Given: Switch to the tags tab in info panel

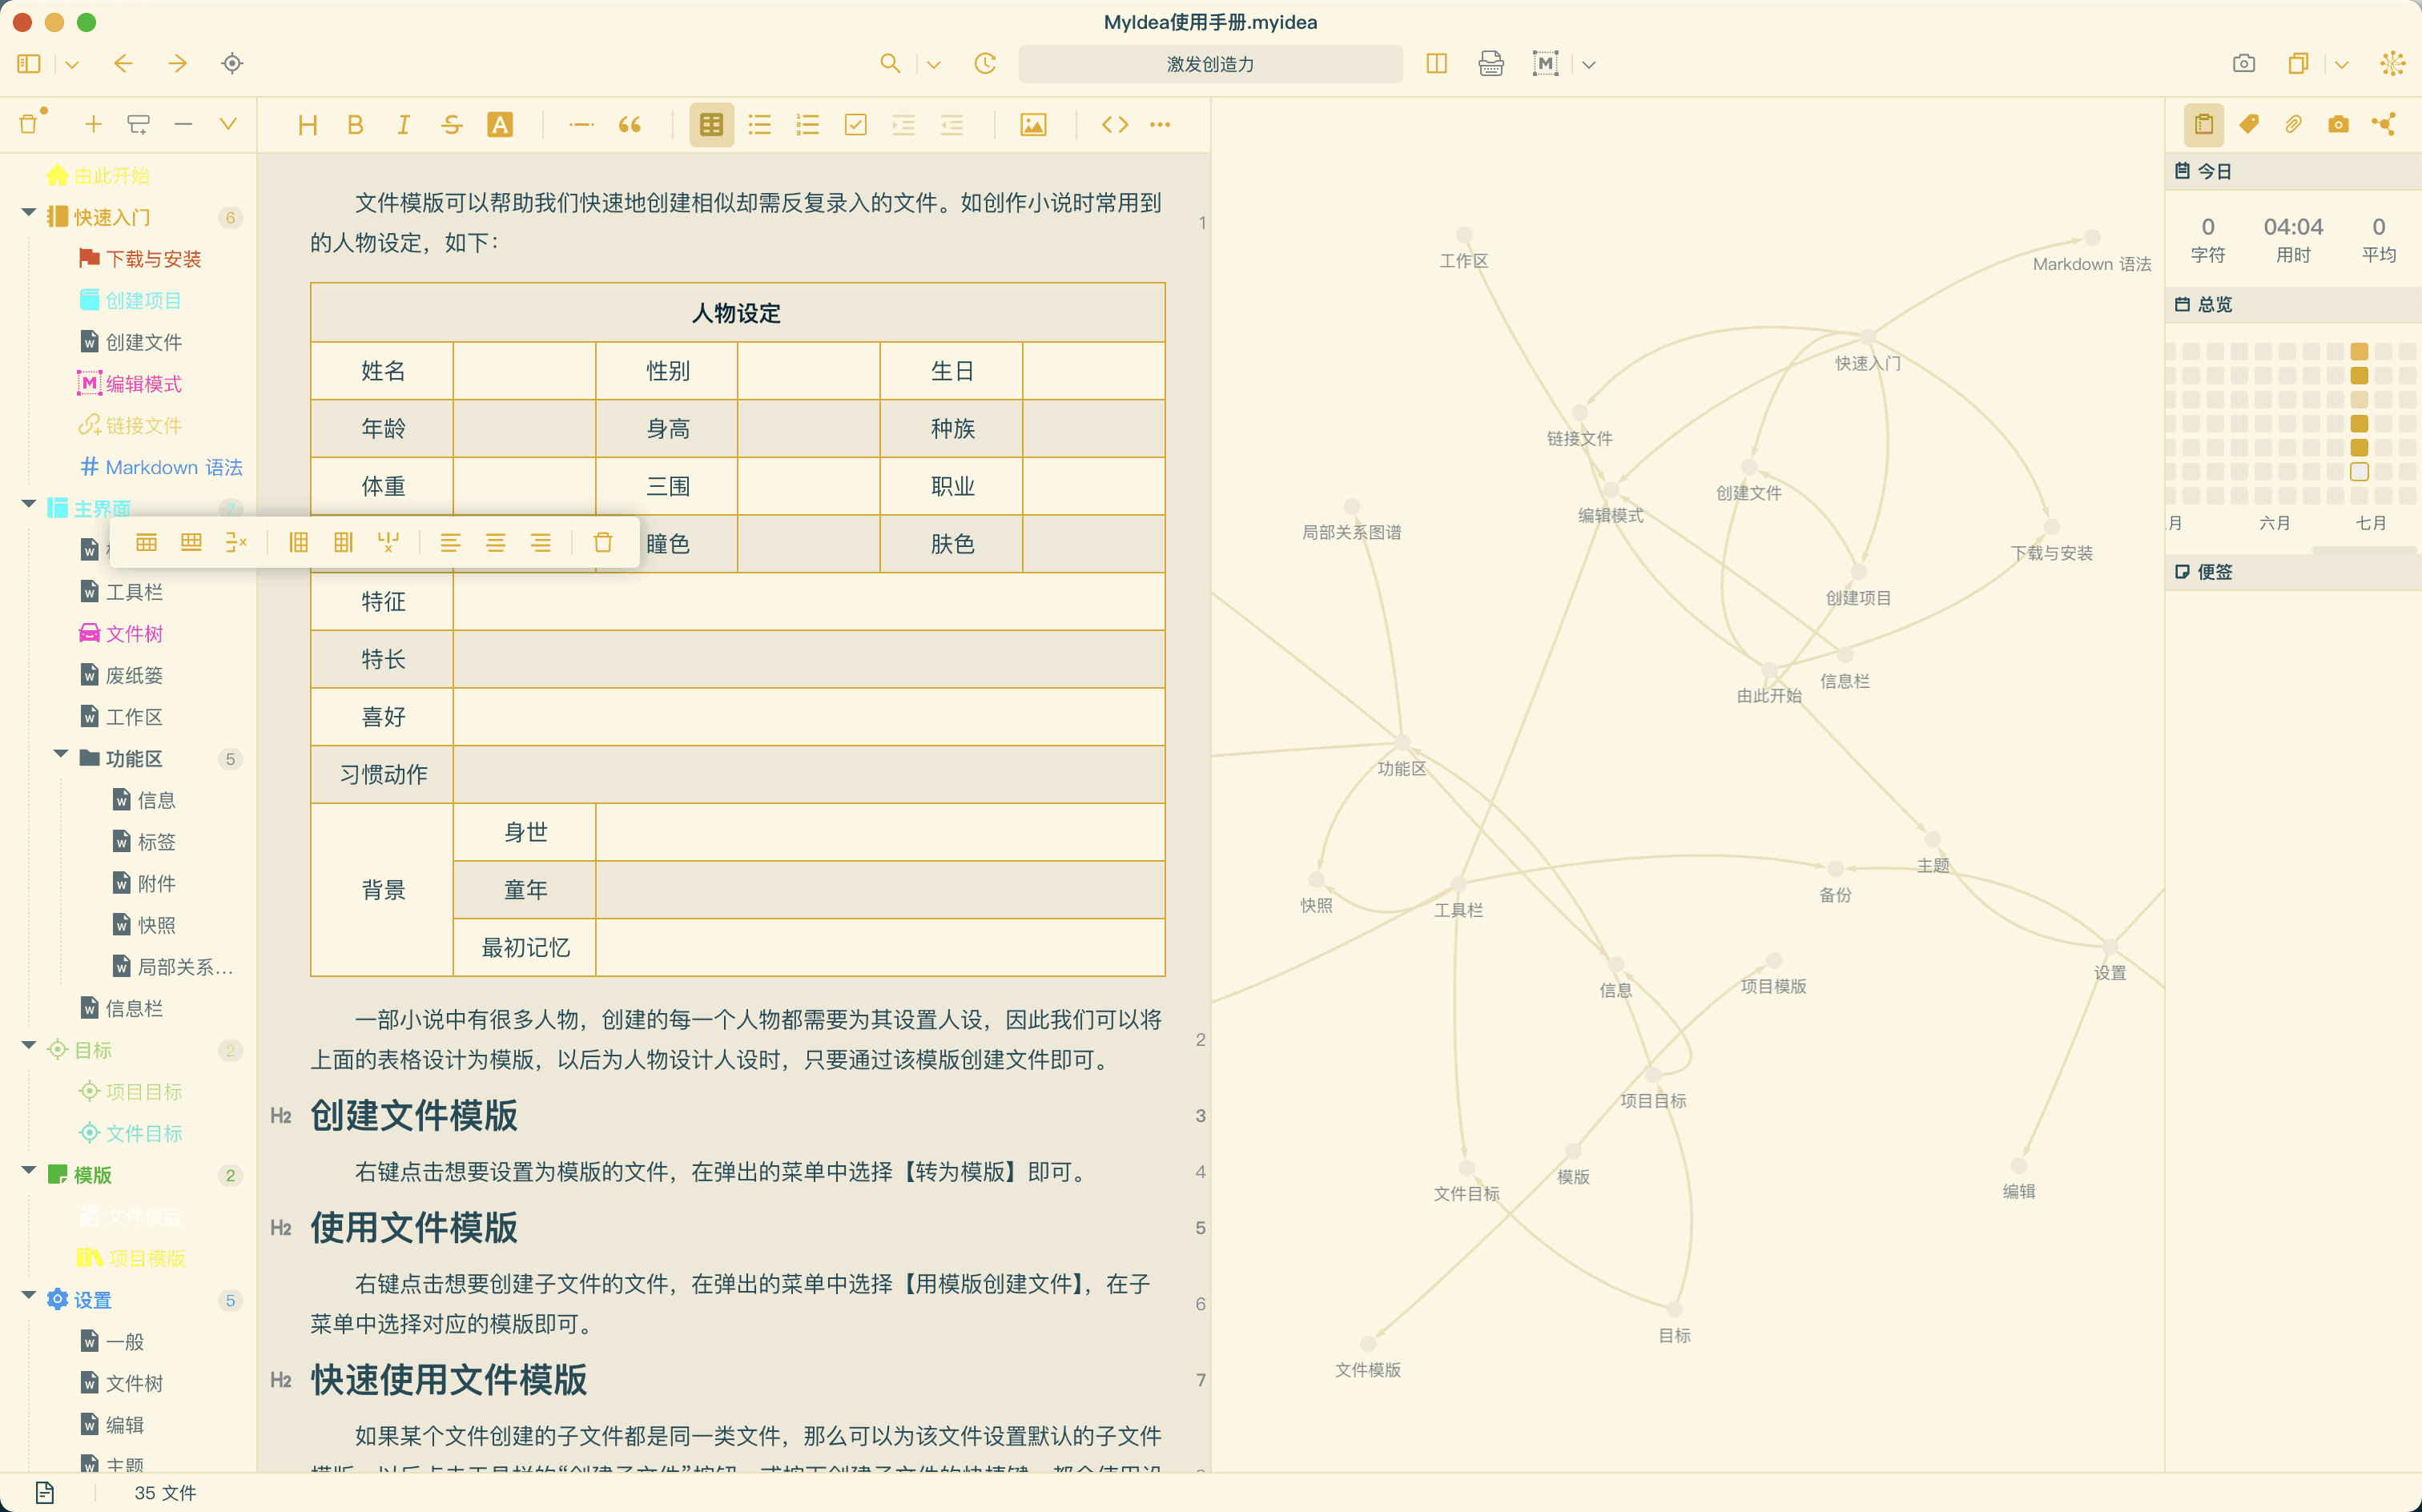Looking at the screenshot, I should click(2249, 125).
